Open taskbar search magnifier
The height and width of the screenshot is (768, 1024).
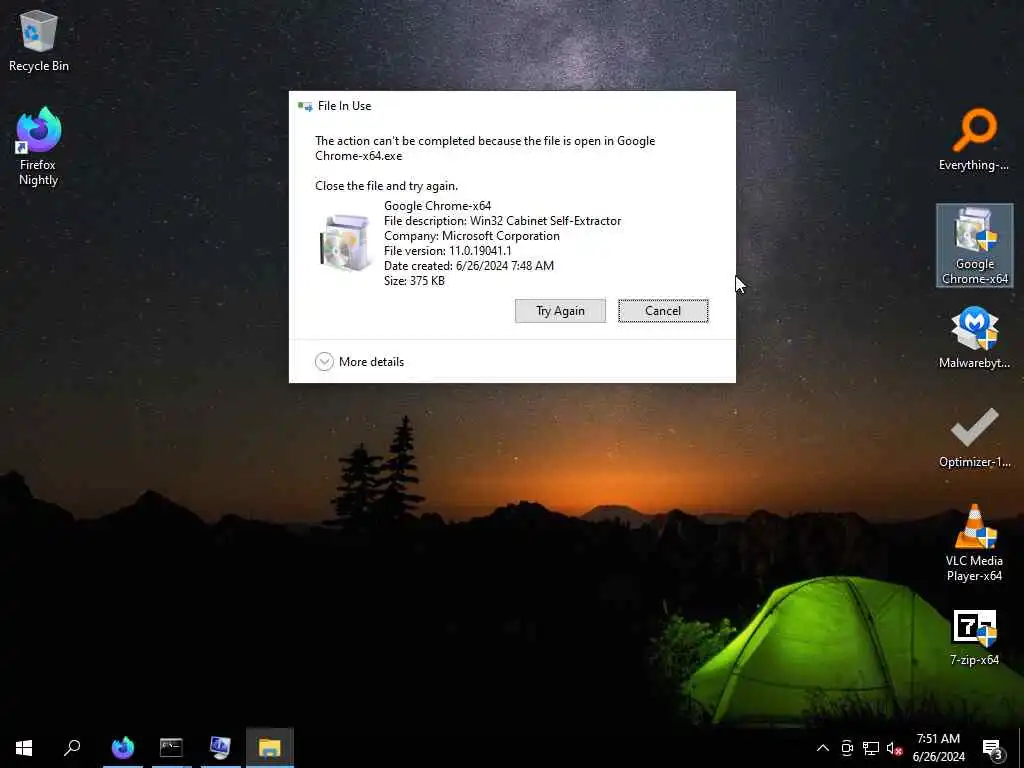(x=72, y=748)
